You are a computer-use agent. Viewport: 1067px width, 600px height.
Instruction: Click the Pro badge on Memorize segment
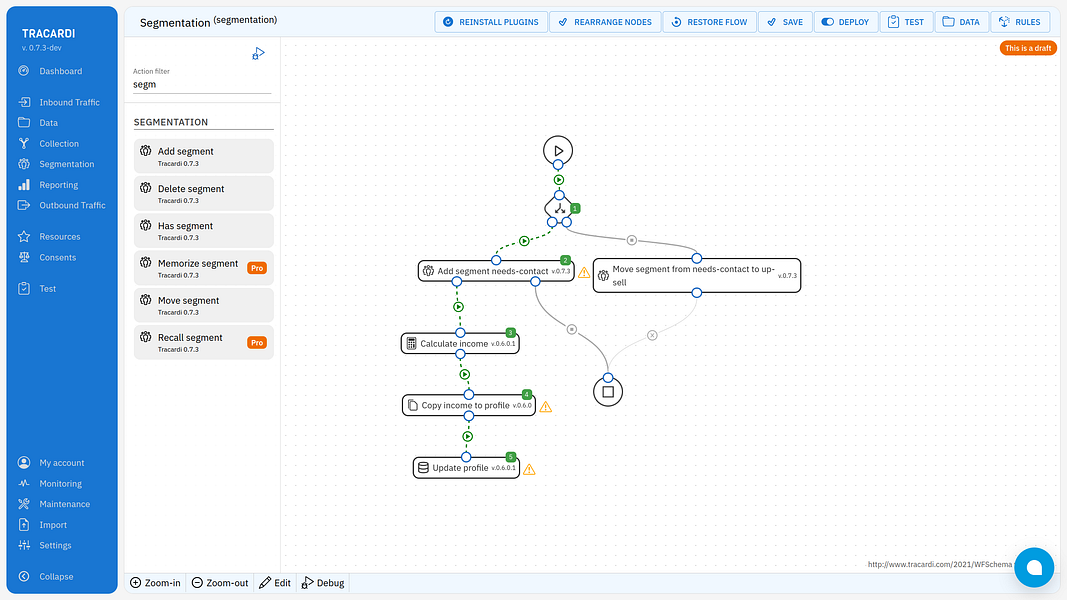[x=257, y=268]
